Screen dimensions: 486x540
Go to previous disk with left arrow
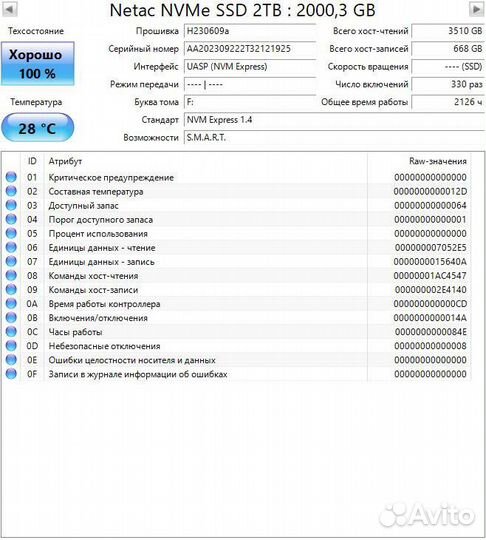click(x=10, y=9)
